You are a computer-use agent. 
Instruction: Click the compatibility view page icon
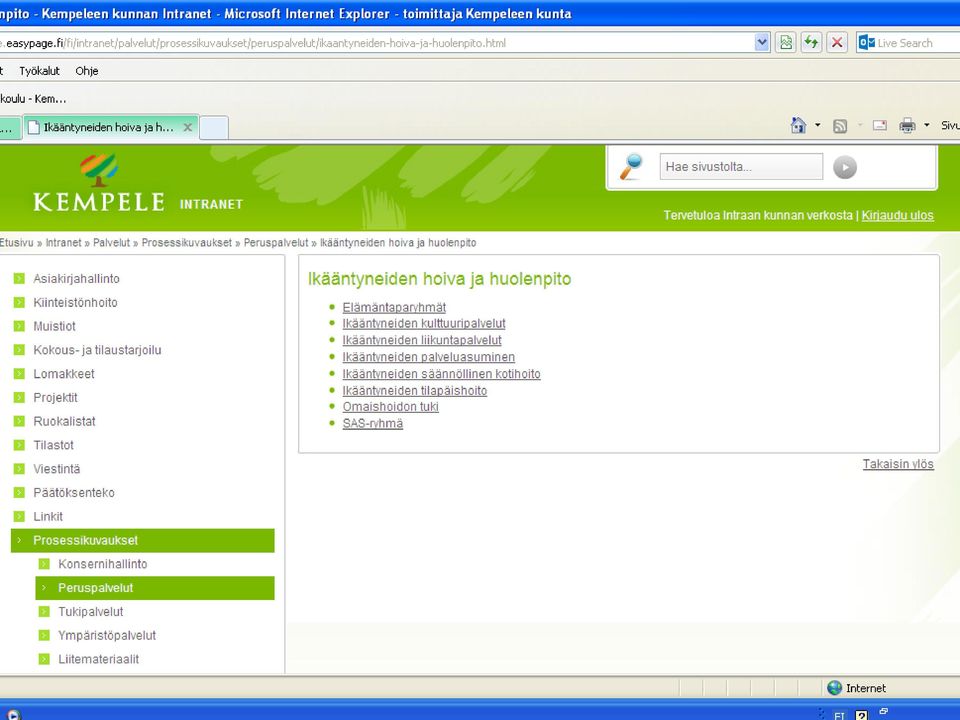coord(786,43)
